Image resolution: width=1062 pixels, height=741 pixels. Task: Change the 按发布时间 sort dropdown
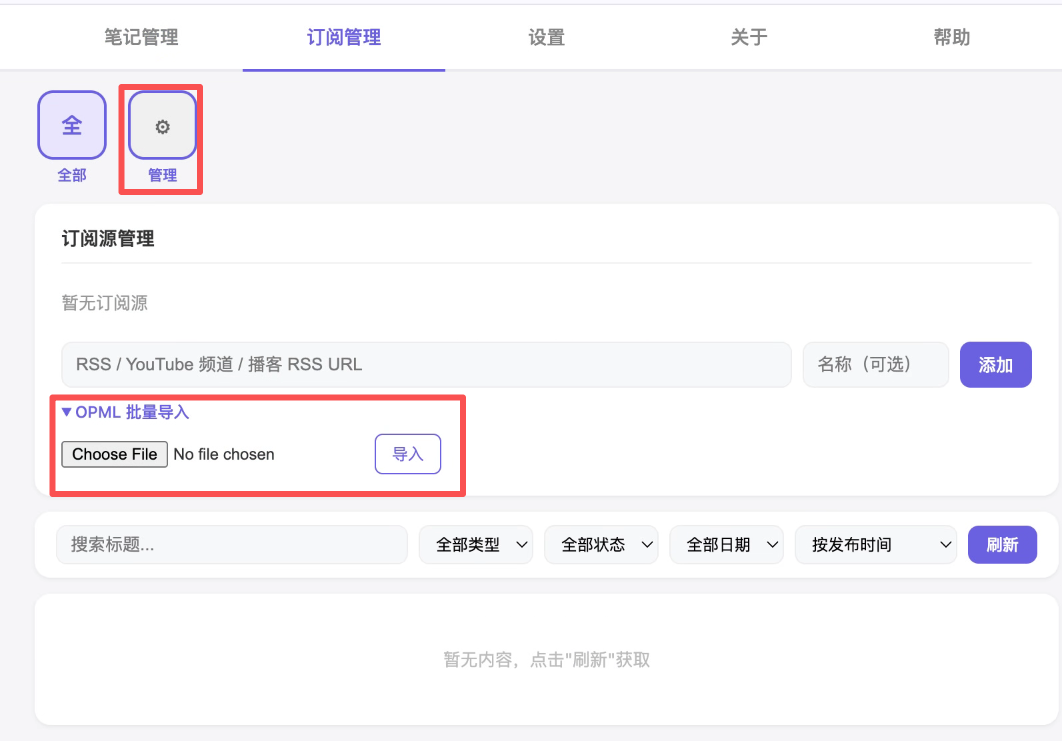tap(876, 545)
